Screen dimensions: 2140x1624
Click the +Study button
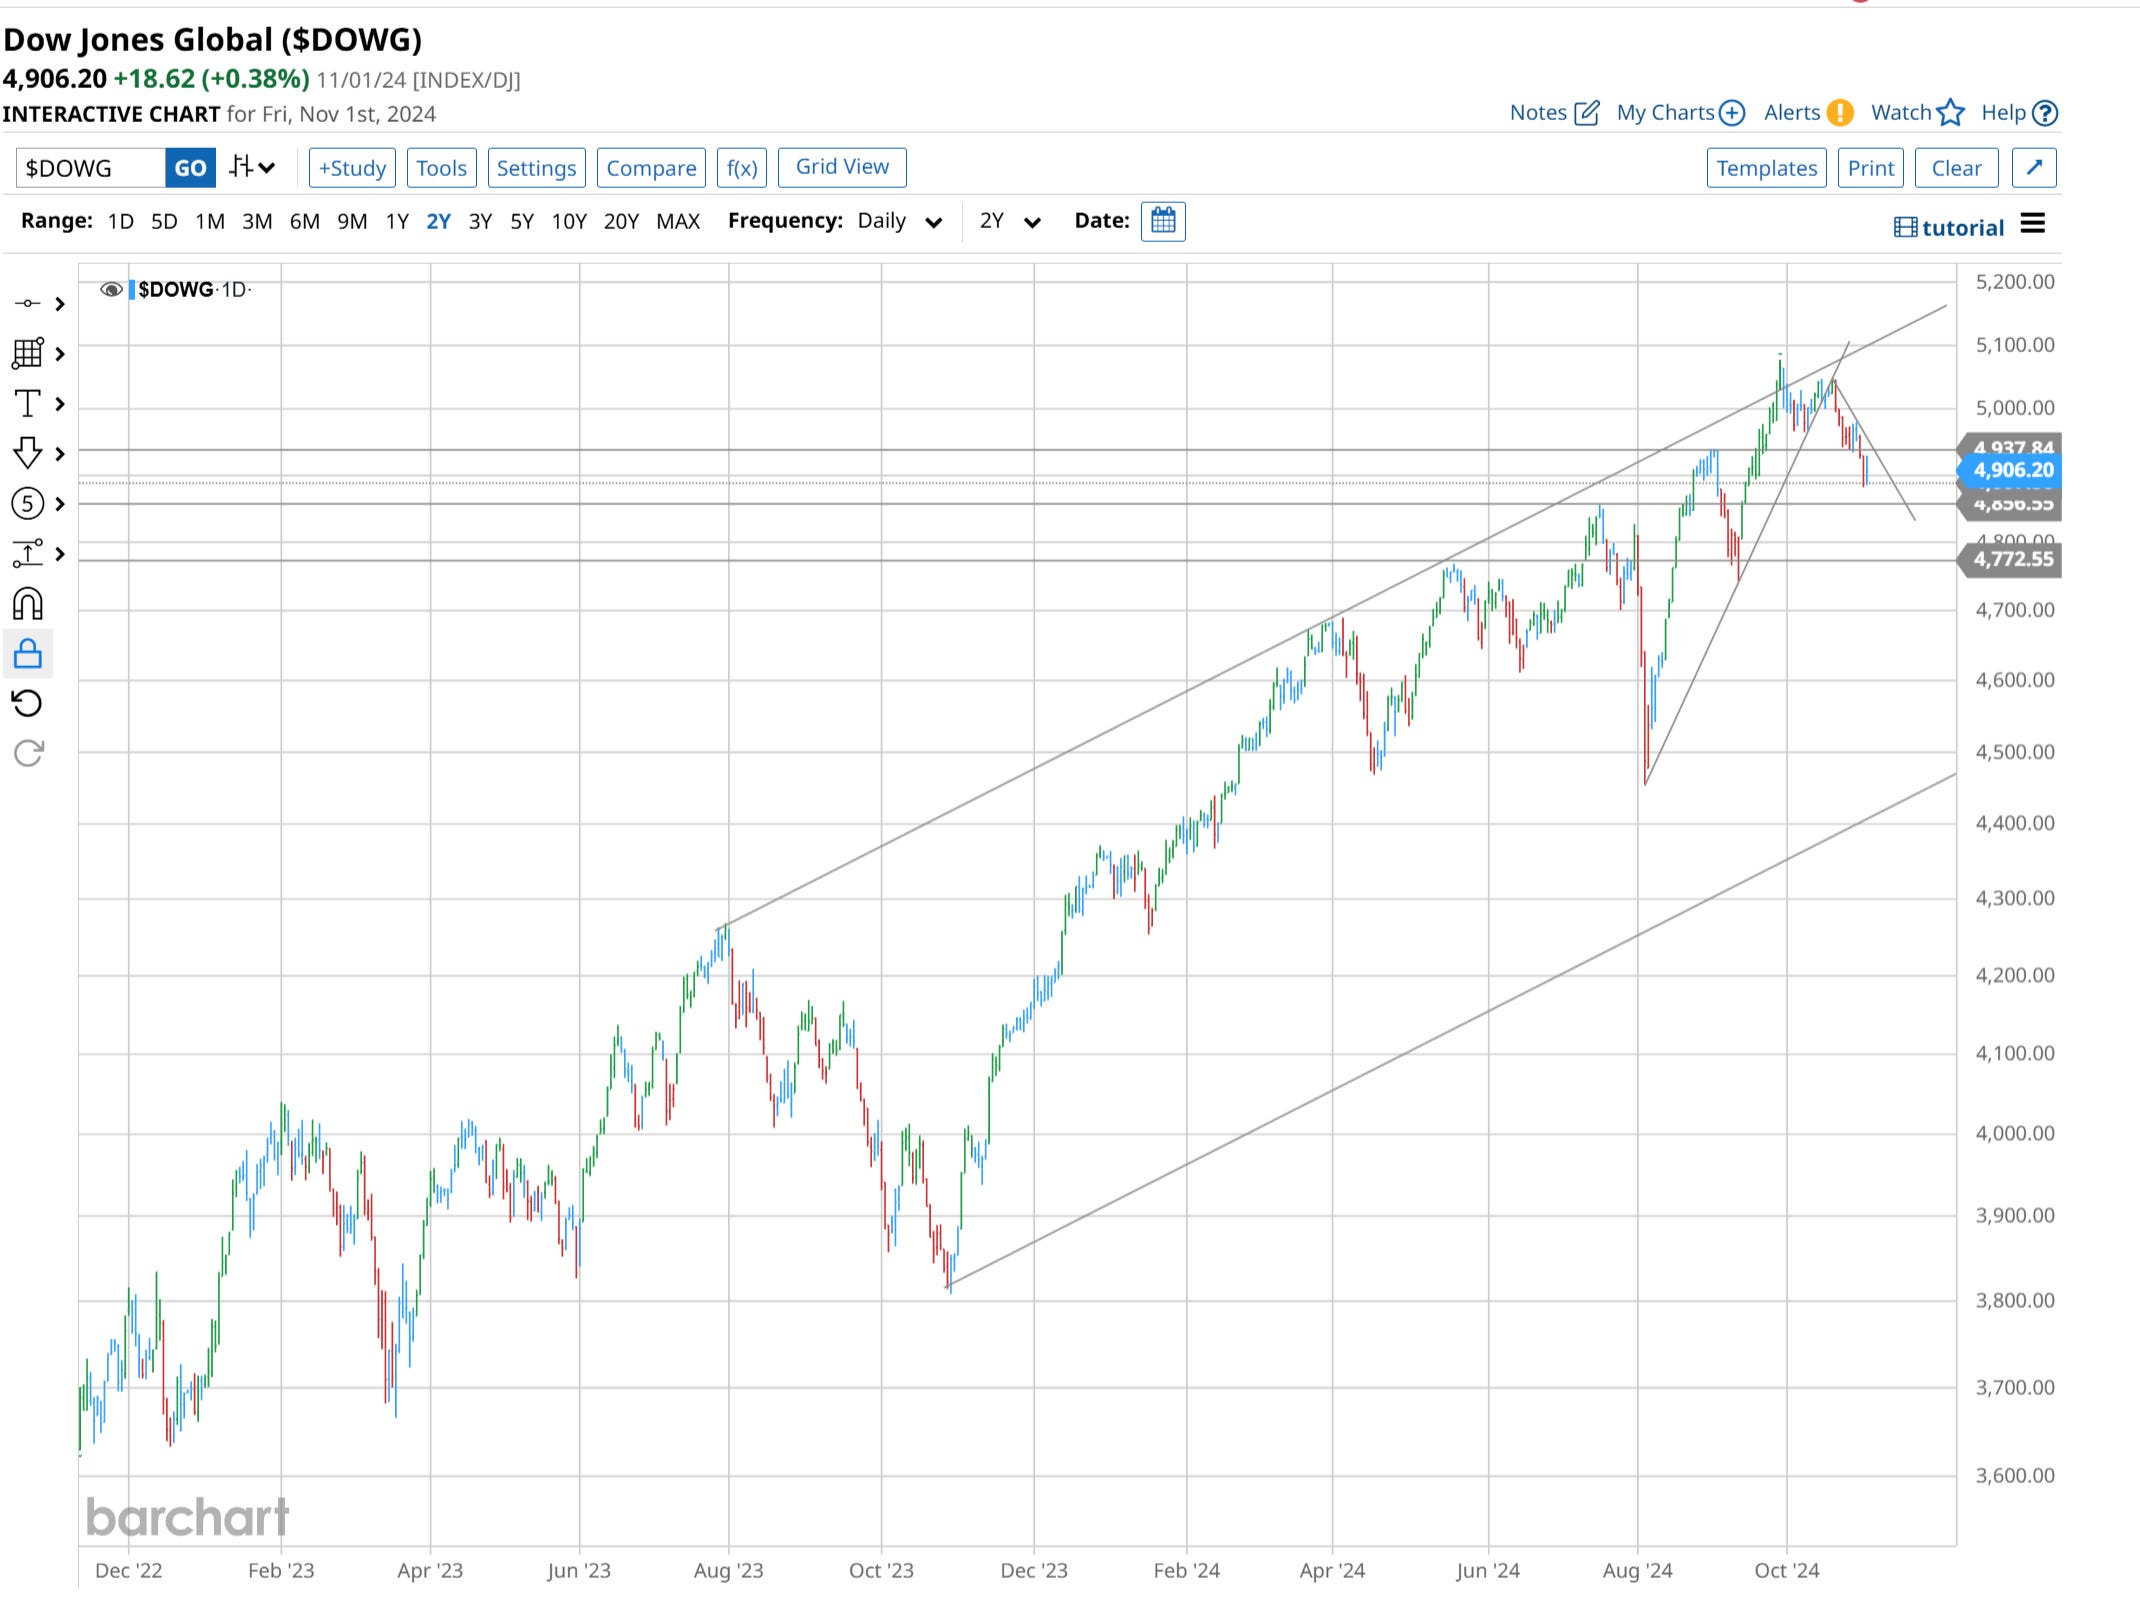352,168
